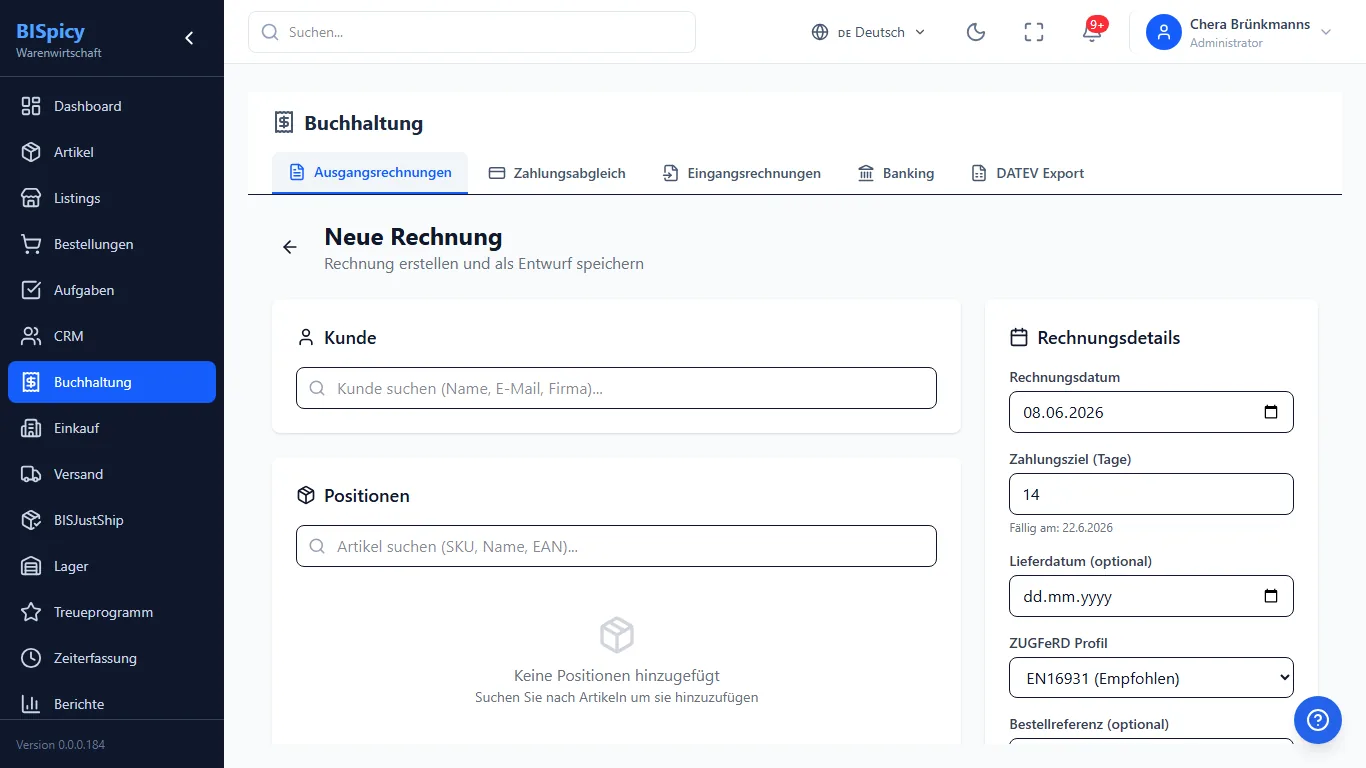Open the Deutsch language dropdown
The height and width of the screenshot is (768, 1366).
[x=868, y=32]
